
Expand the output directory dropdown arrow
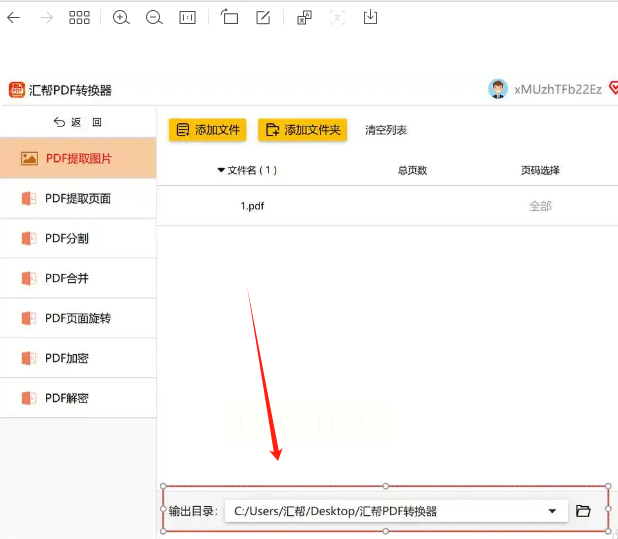click(x=552, y=511)
